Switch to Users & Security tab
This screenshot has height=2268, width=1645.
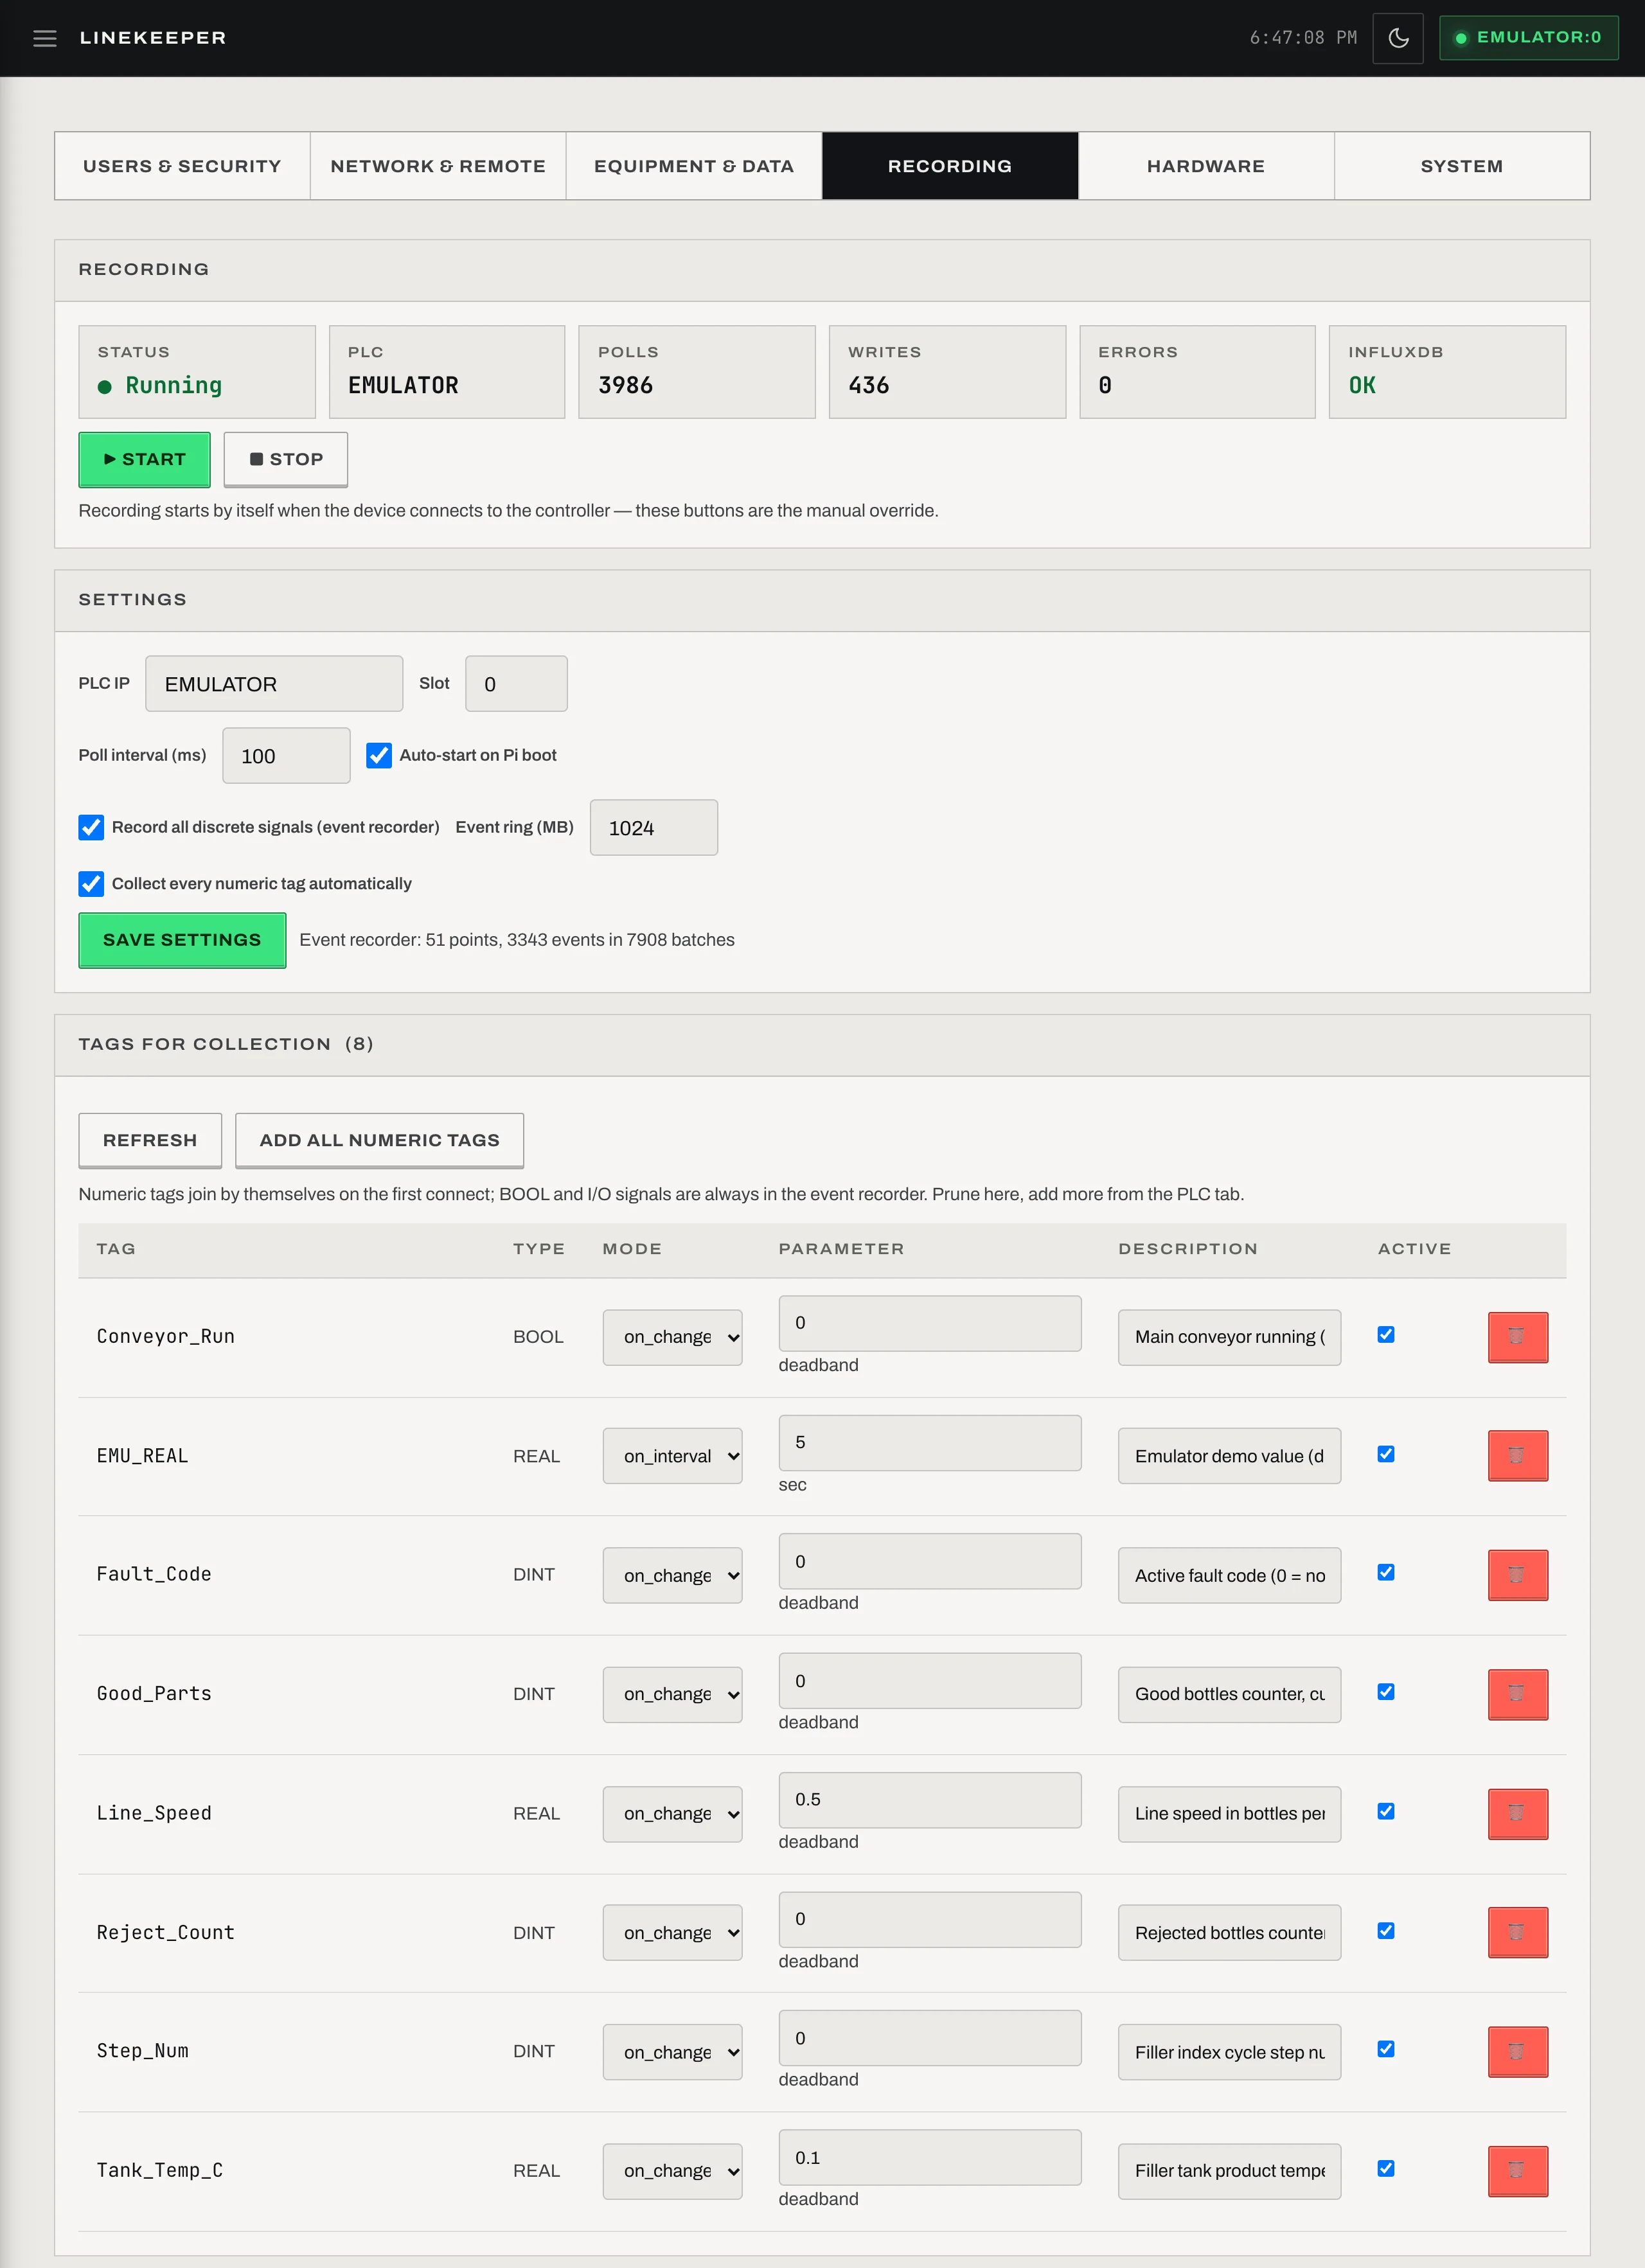[182, 166]
